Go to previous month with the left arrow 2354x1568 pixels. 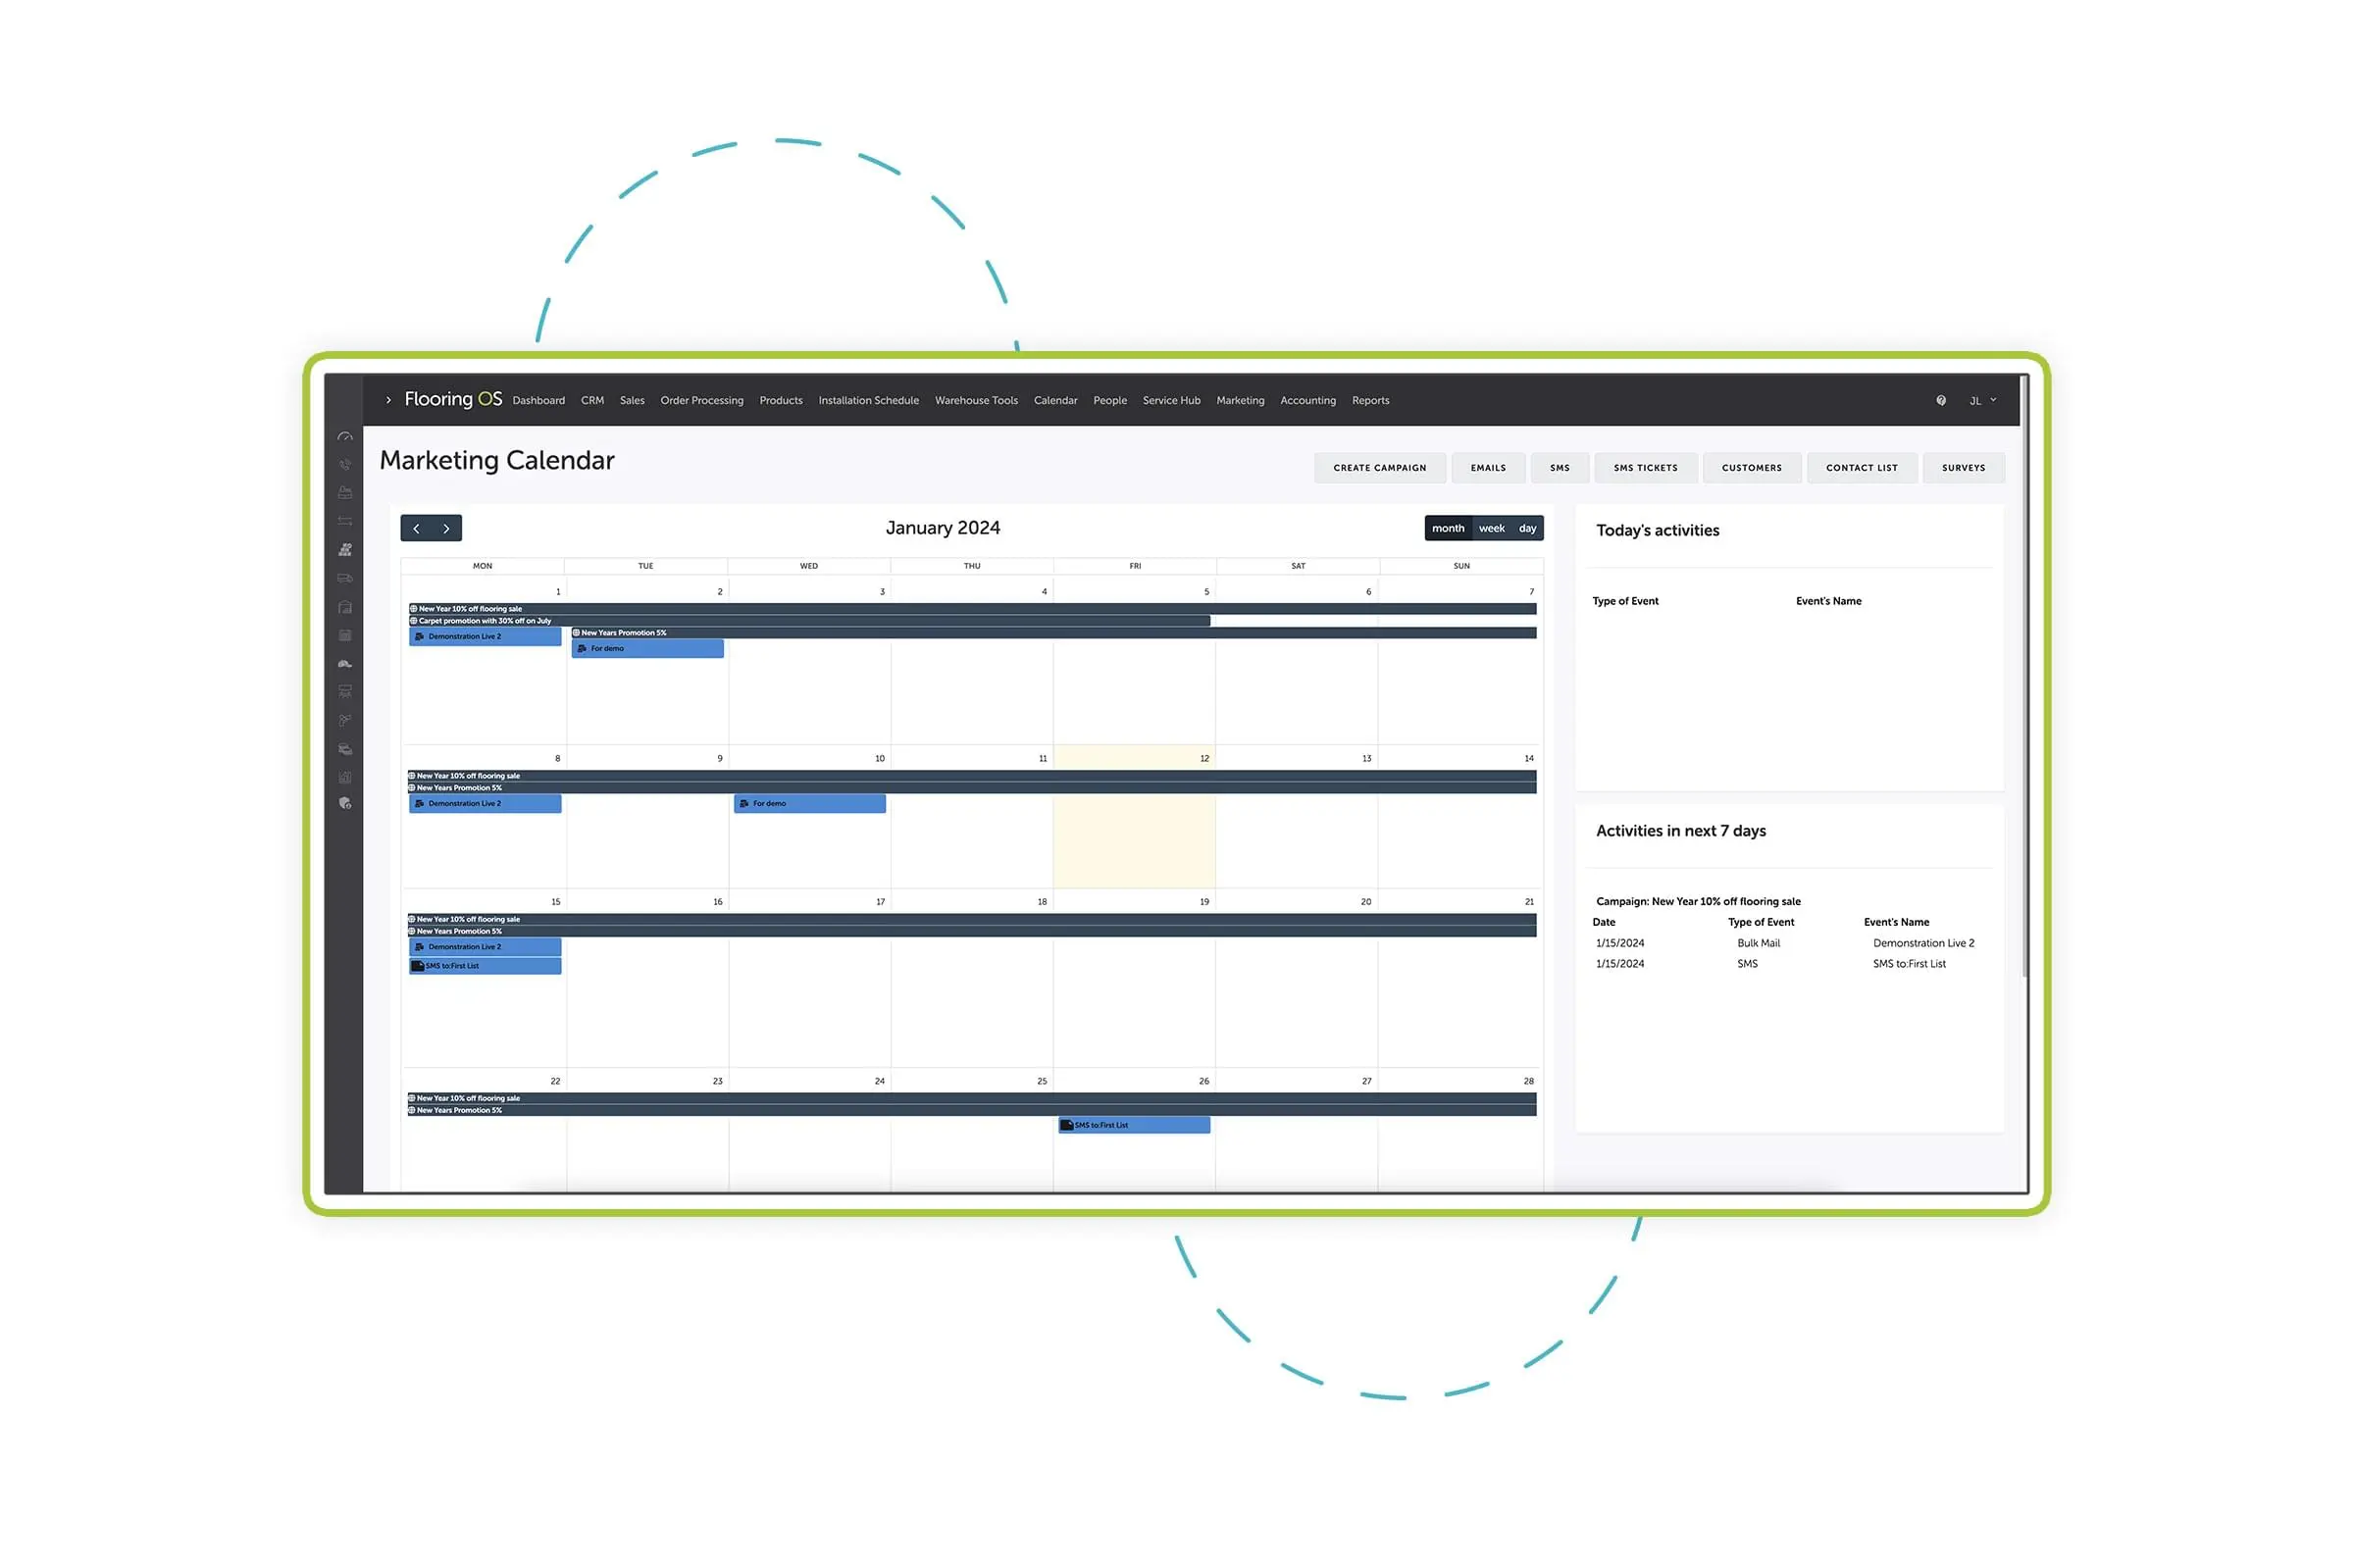(417, 528)
